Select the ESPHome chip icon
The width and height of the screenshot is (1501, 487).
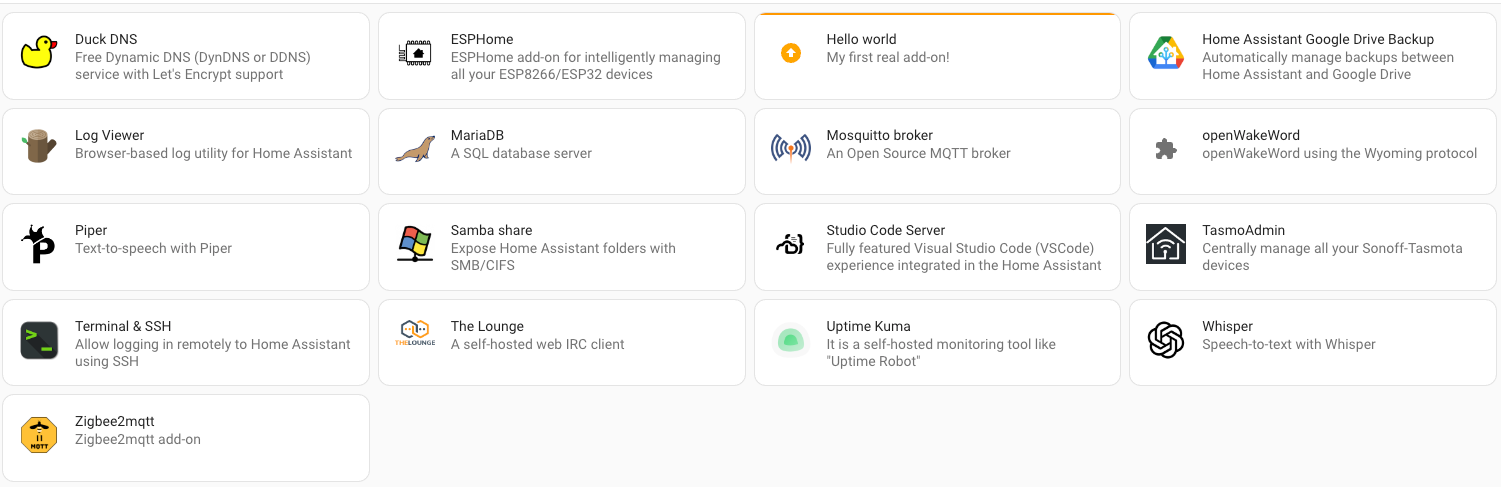point(414,52)
